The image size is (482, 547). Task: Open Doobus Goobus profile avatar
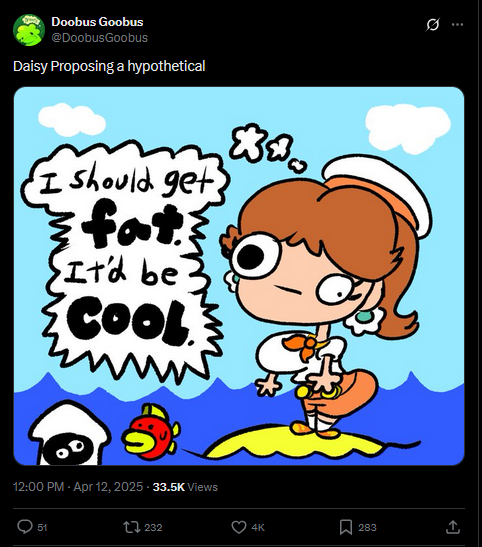(29, 30)
